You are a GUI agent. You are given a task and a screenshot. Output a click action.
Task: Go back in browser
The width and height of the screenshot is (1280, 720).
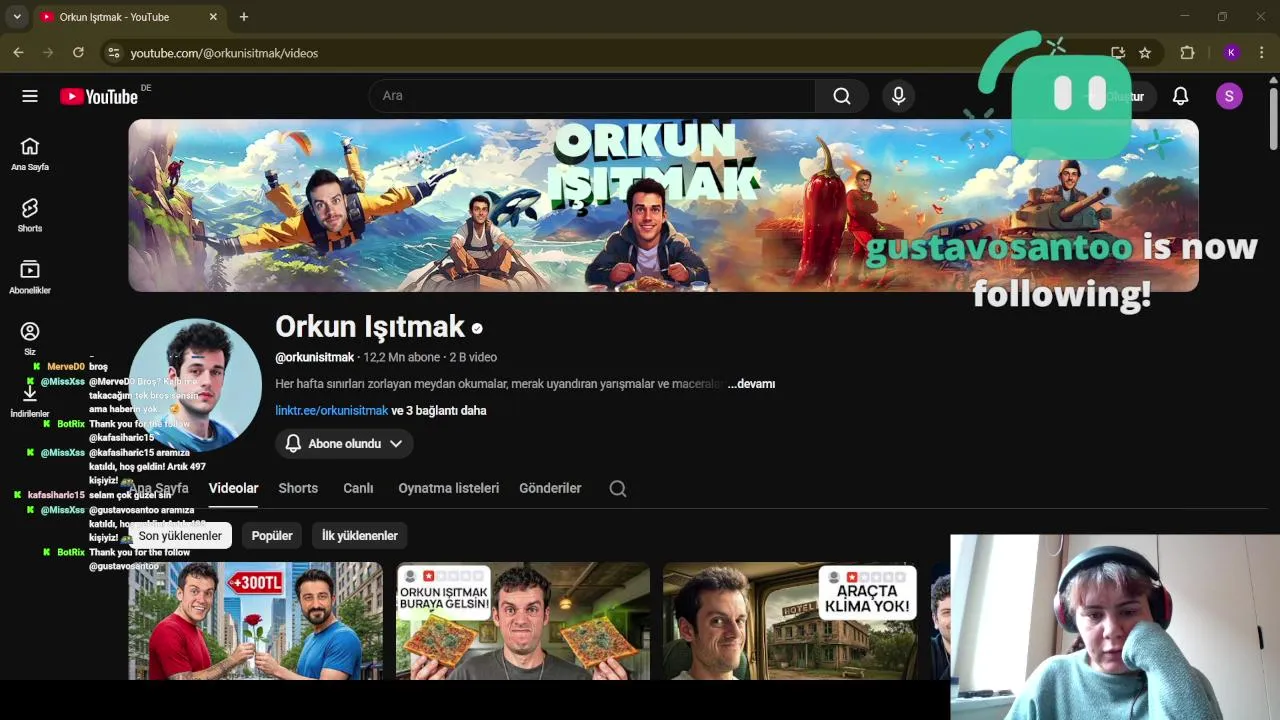18,53
